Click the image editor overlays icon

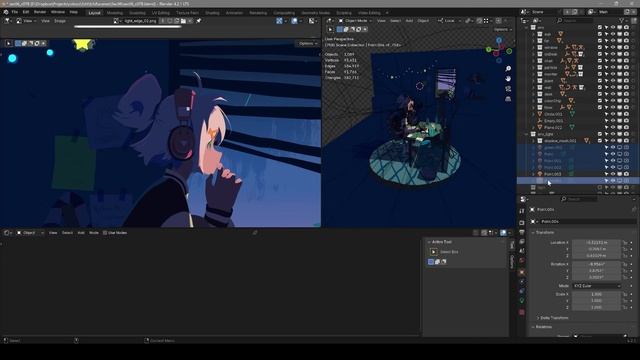(294, 20)
